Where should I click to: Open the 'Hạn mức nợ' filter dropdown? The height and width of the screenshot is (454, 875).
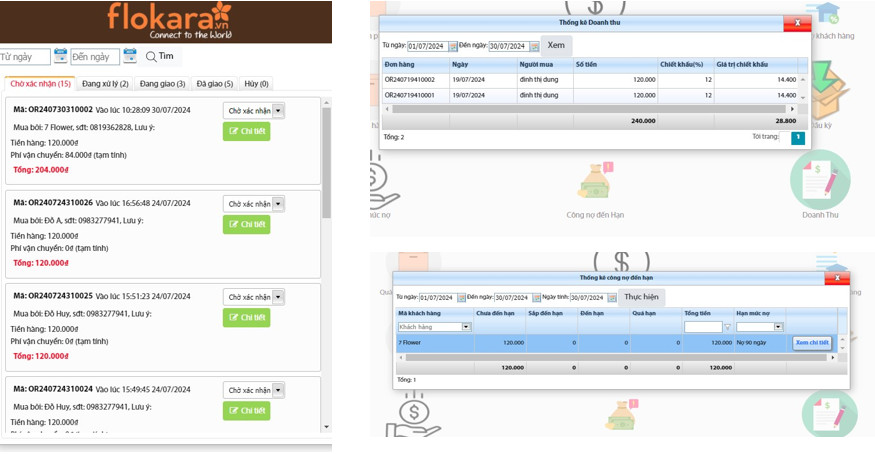click(x=778, y=327)
